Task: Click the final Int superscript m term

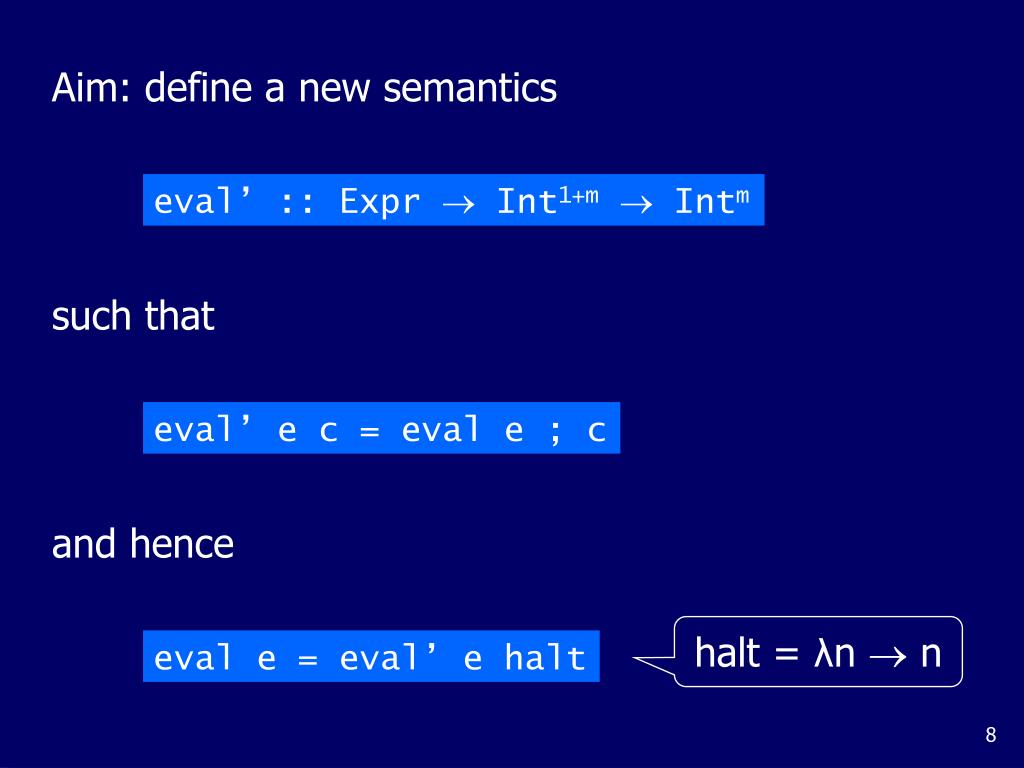Action: coord(712,200)
